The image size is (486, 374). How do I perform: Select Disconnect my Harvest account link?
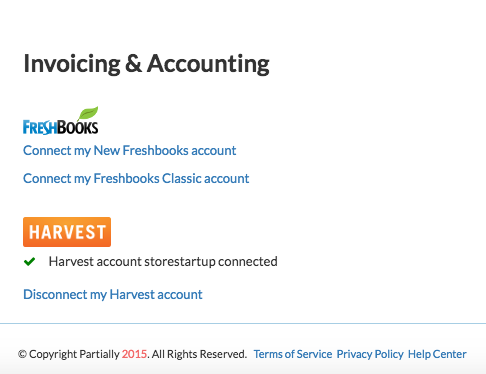pos(113,295)
